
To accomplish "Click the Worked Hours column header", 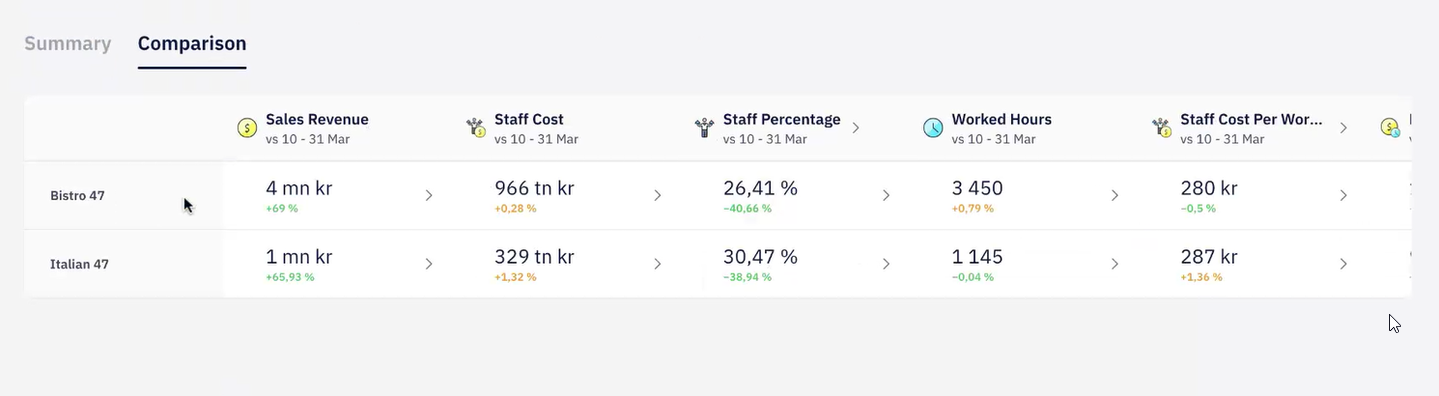I will [1002, 119].
